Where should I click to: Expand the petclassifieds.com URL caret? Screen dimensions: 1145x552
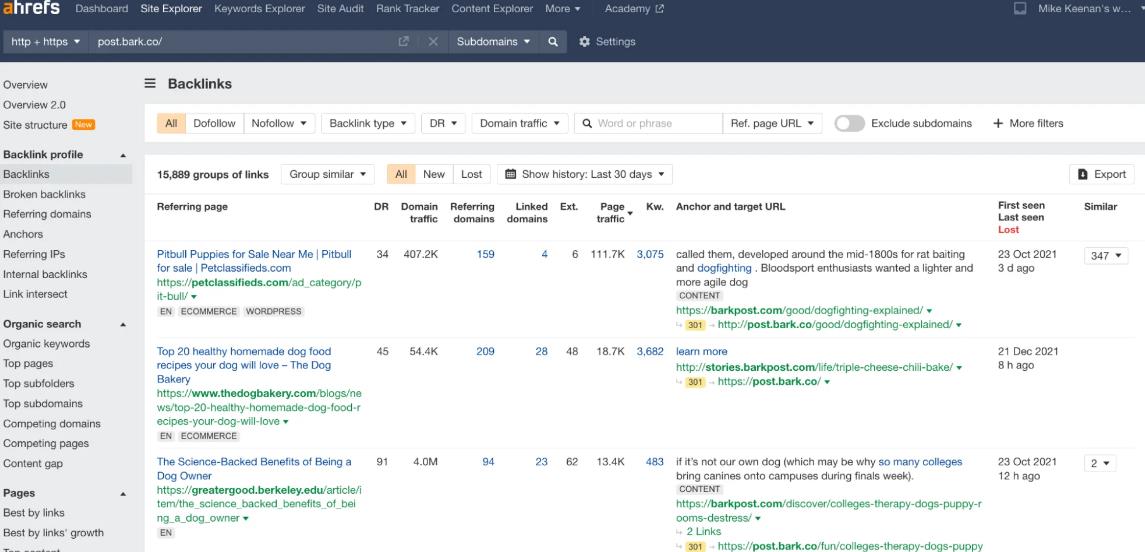click(195, 296)
